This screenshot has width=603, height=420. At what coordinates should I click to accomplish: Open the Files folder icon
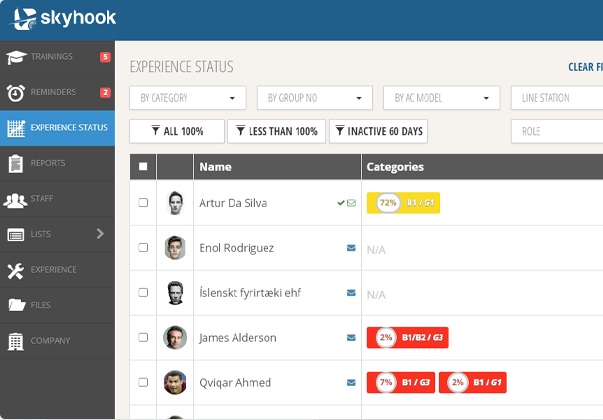click(x=15, y=305)
